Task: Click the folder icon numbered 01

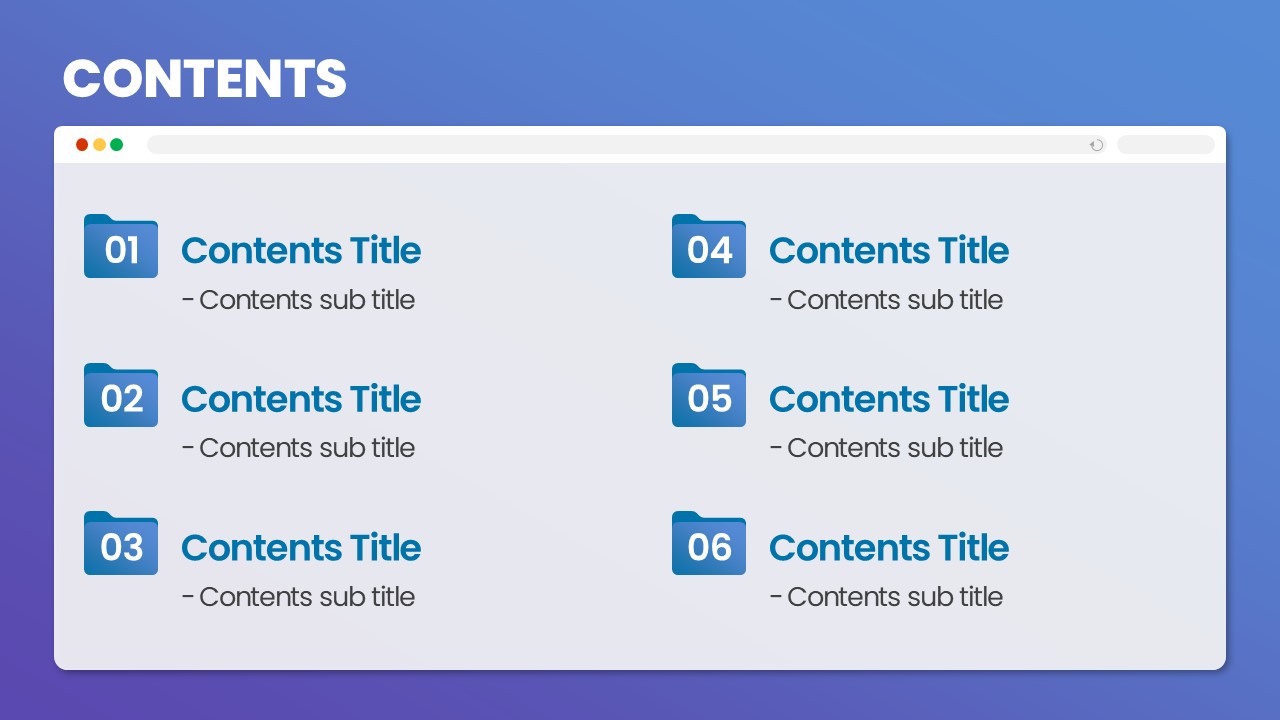Action: click(121, 247)
